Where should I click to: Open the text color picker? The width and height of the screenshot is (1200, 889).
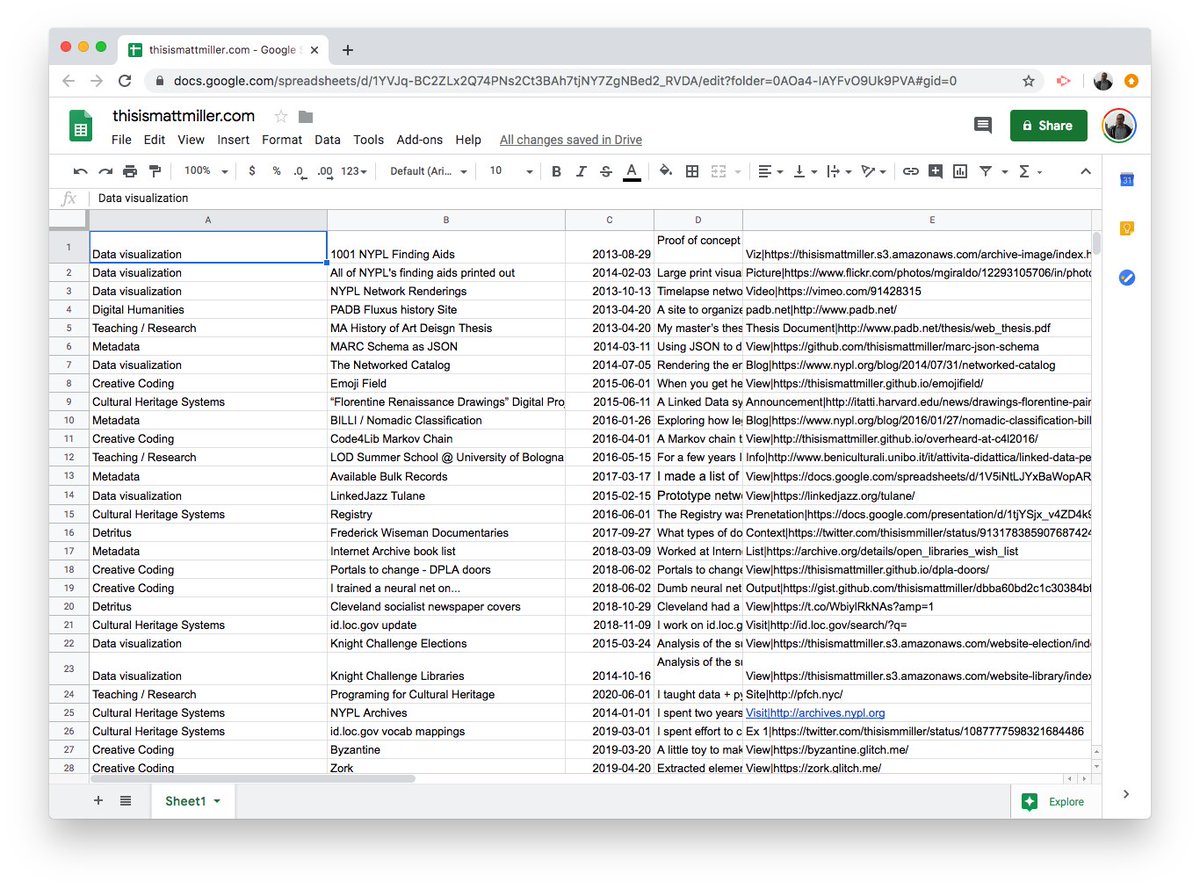(631, 172)
